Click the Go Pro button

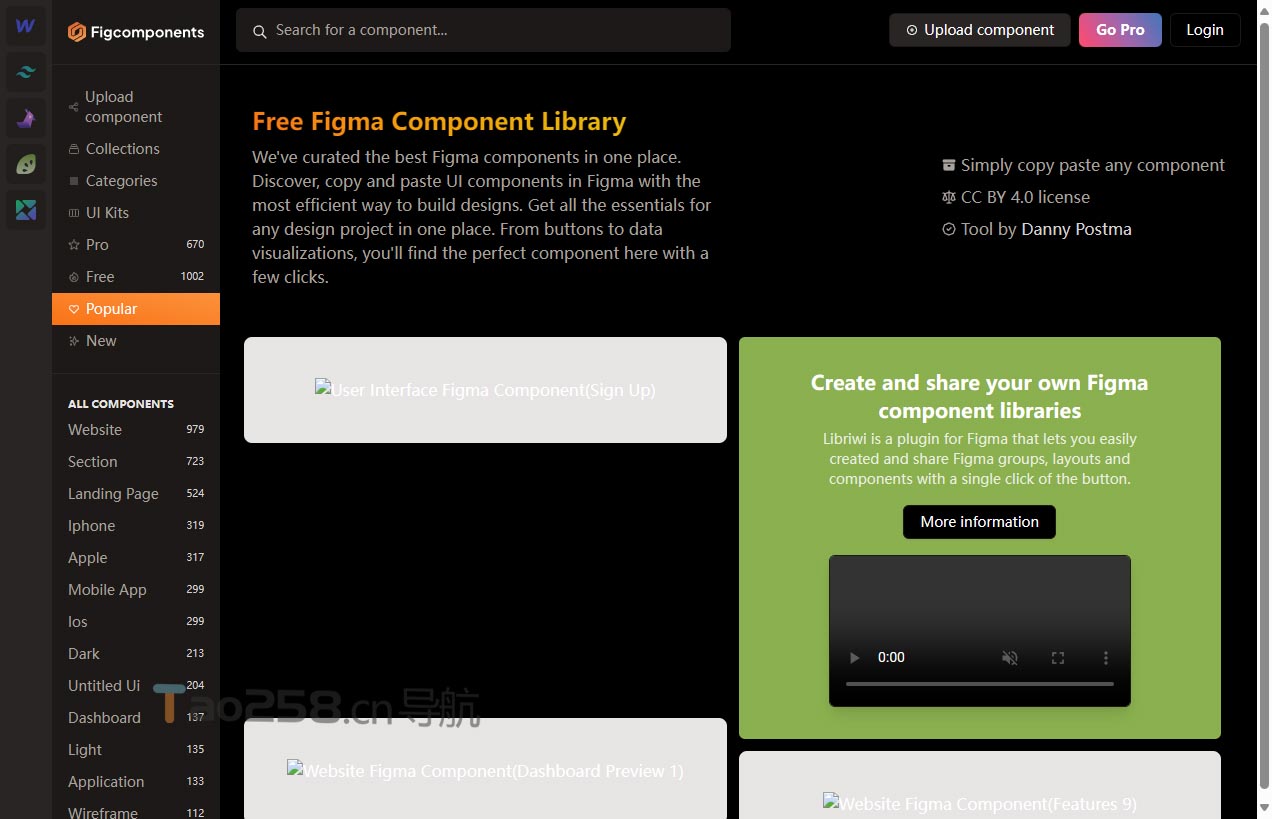point(1120,30)
